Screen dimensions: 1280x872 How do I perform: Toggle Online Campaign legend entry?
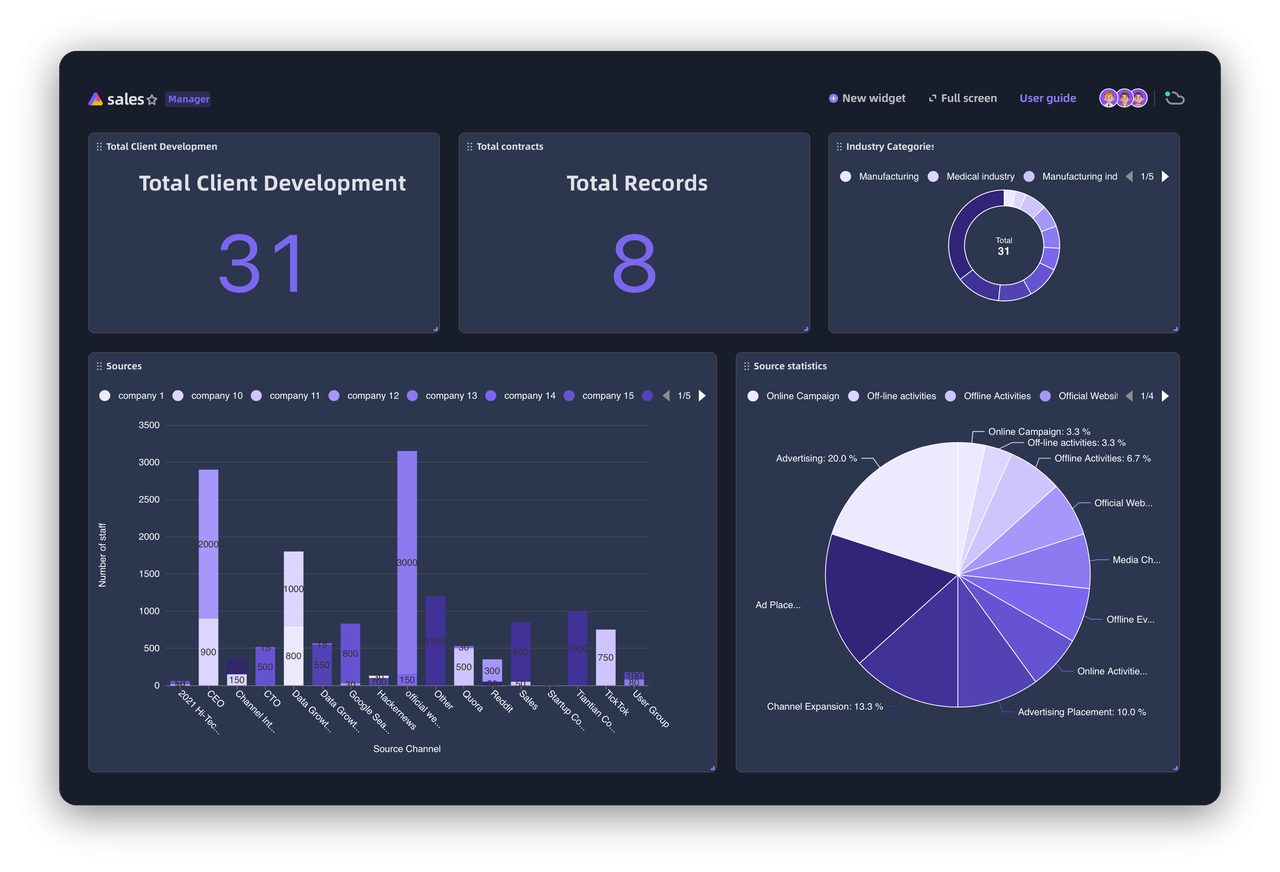tap(793, 396)
